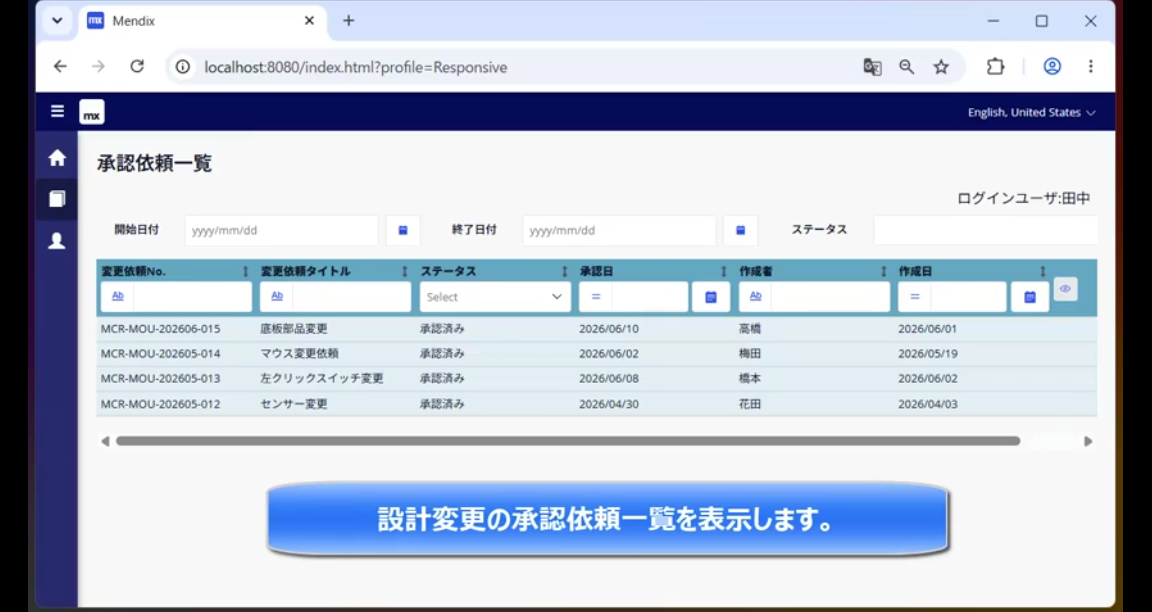
Task: Open the user profile sidebar icon
Action: point(57,240)
